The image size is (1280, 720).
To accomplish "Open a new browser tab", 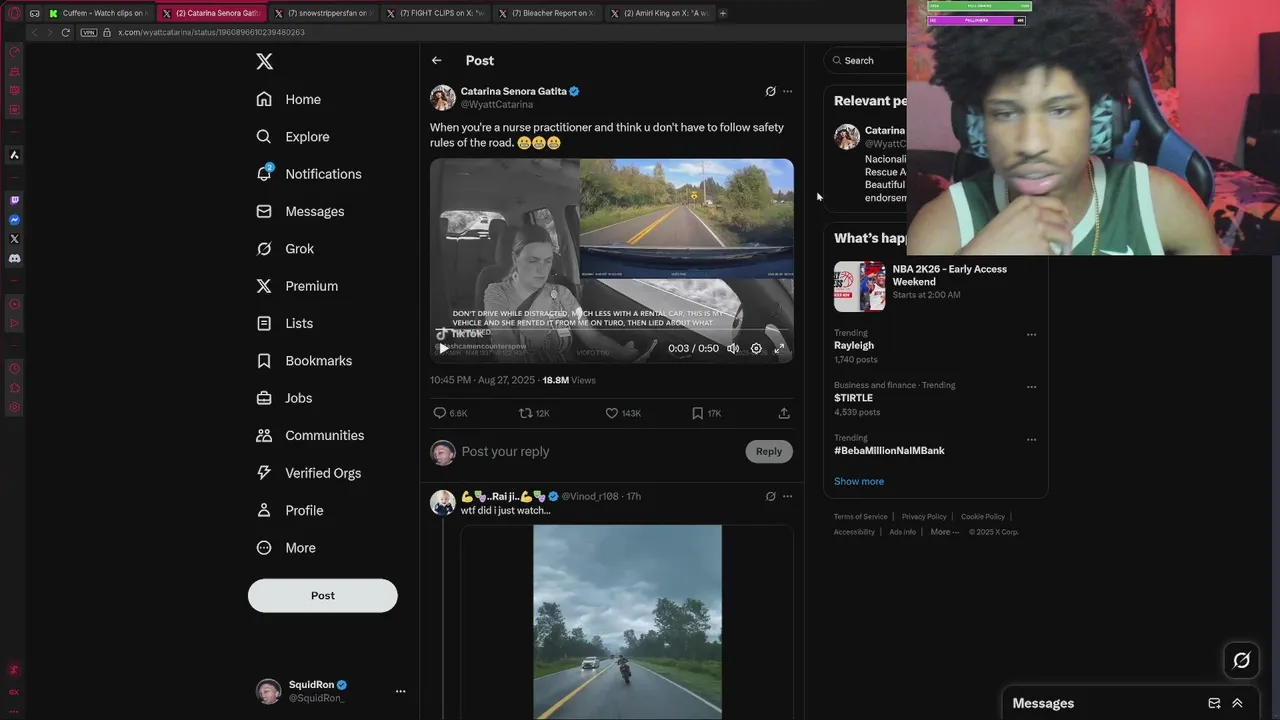I will pyautogui.click(x=723, y=13).
